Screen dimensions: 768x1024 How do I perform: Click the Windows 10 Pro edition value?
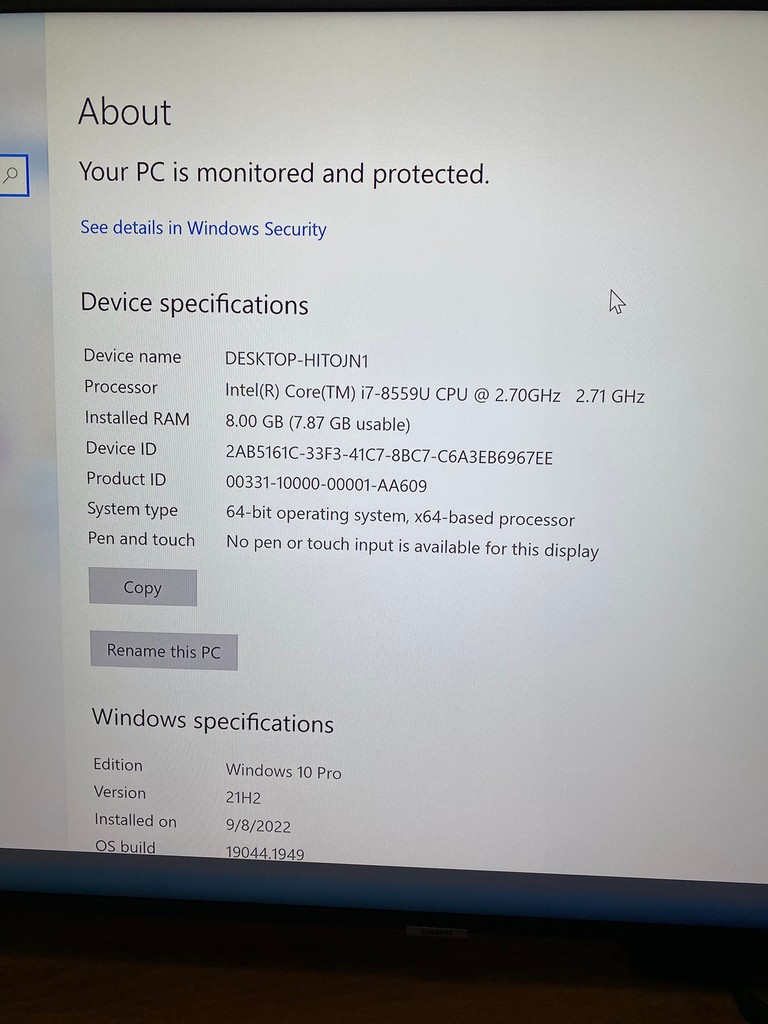(x=283, y=771)
